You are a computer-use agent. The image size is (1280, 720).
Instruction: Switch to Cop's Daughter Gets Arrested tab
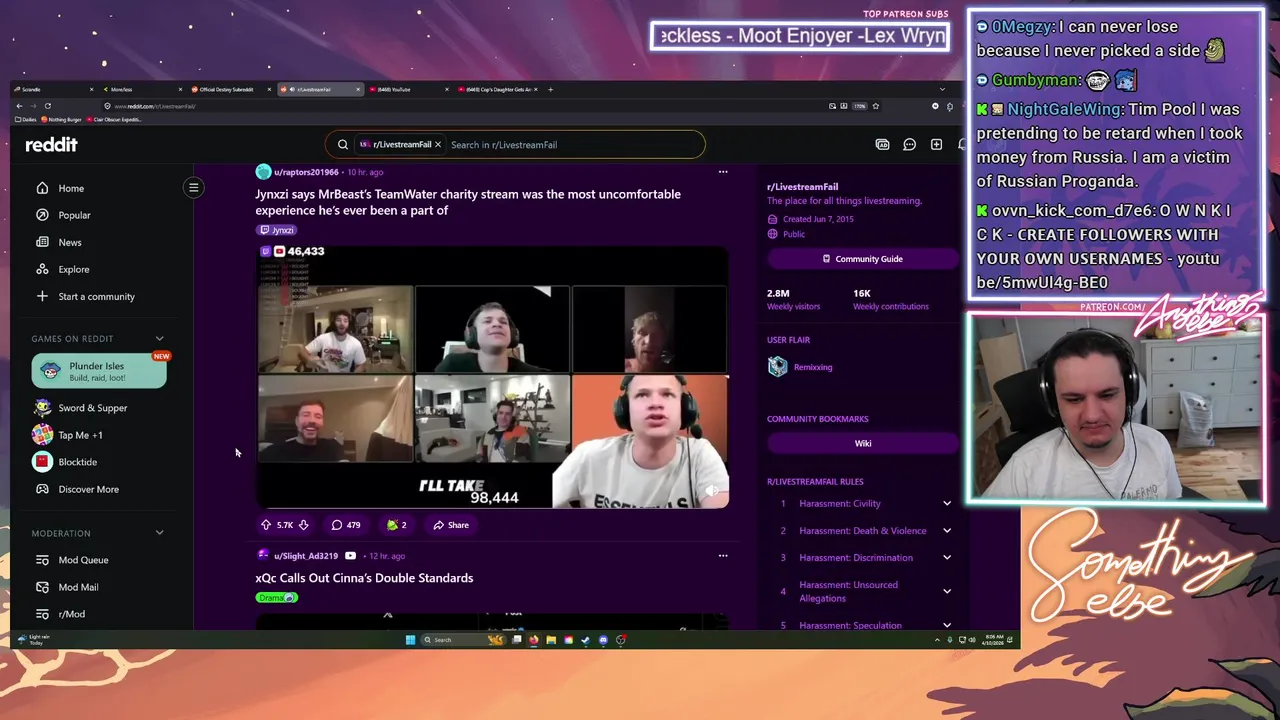(498, 89)
